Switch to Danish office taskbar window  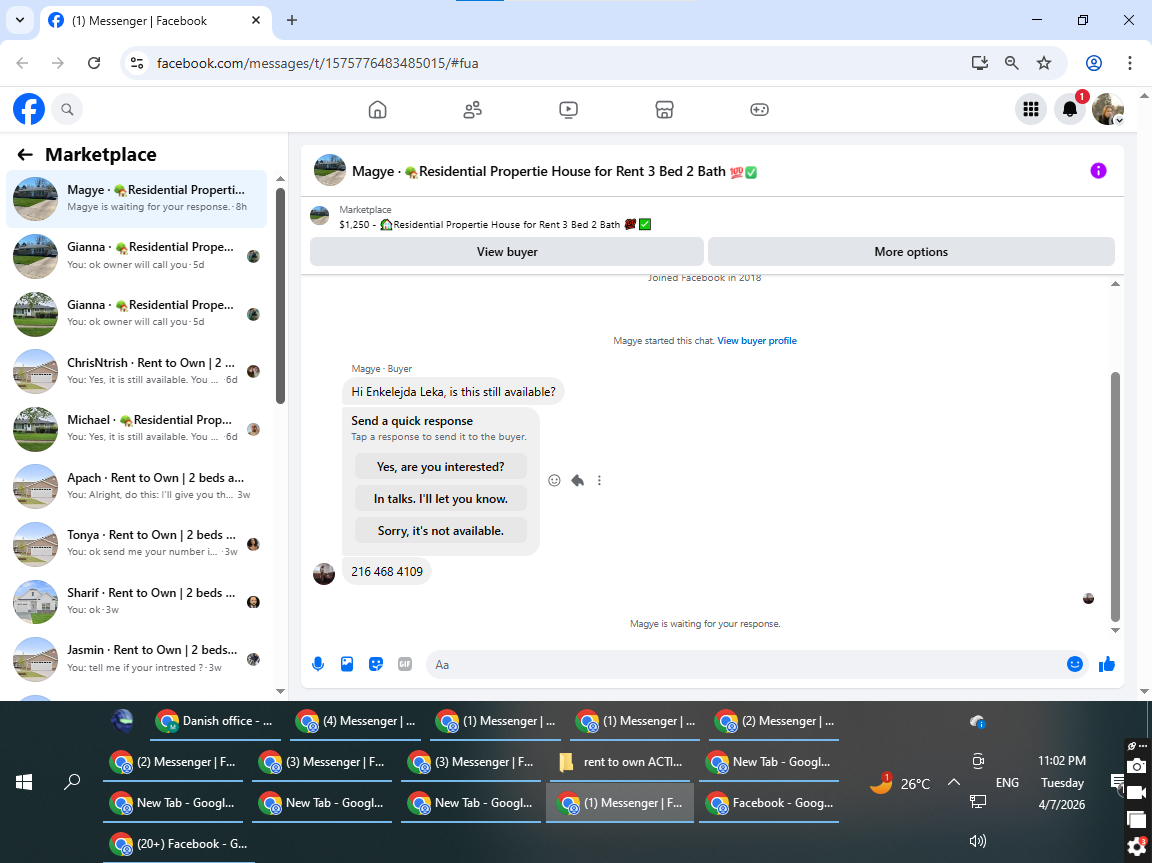click(x=217, y=721)
